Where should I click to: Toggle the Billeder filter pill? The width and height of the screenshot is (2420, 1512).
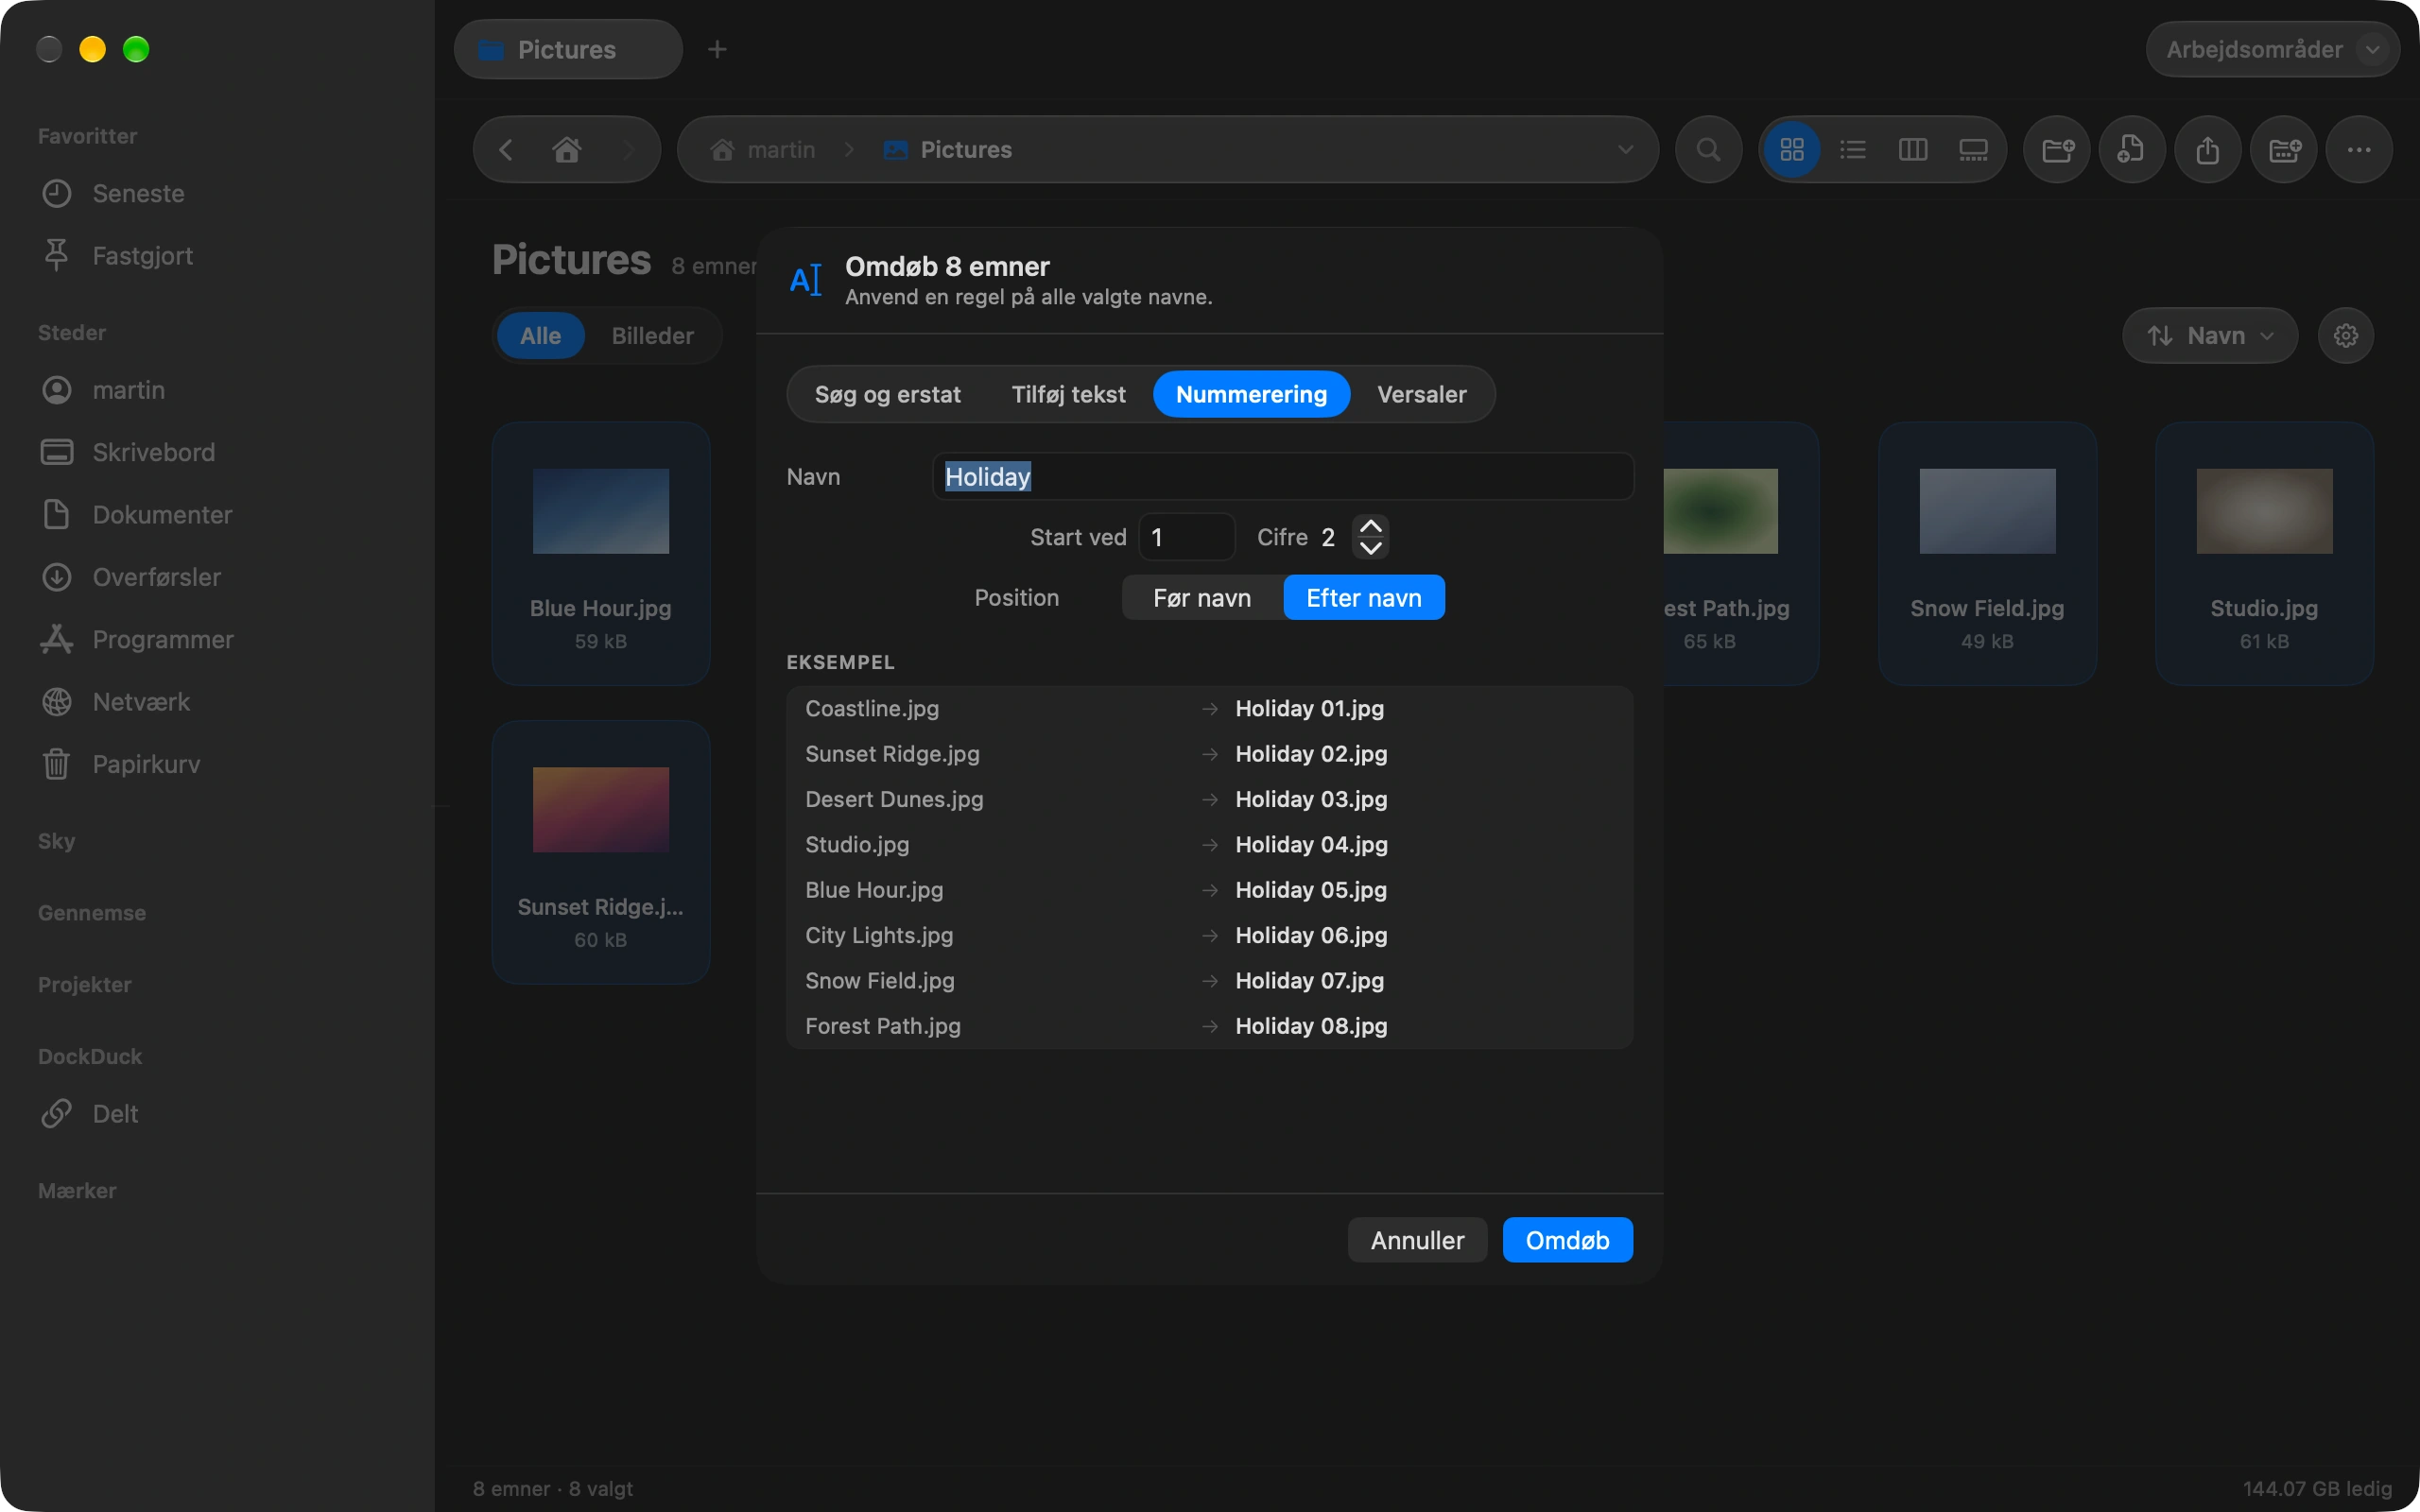652,336
